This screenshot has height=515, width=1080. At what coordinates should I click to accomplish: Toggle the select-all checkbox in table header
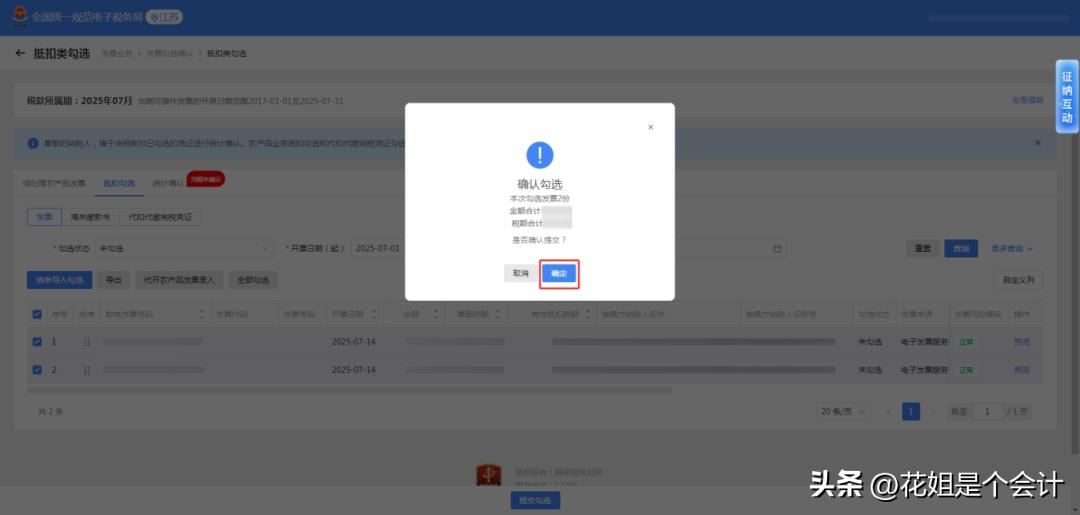(x=37, y=315)
